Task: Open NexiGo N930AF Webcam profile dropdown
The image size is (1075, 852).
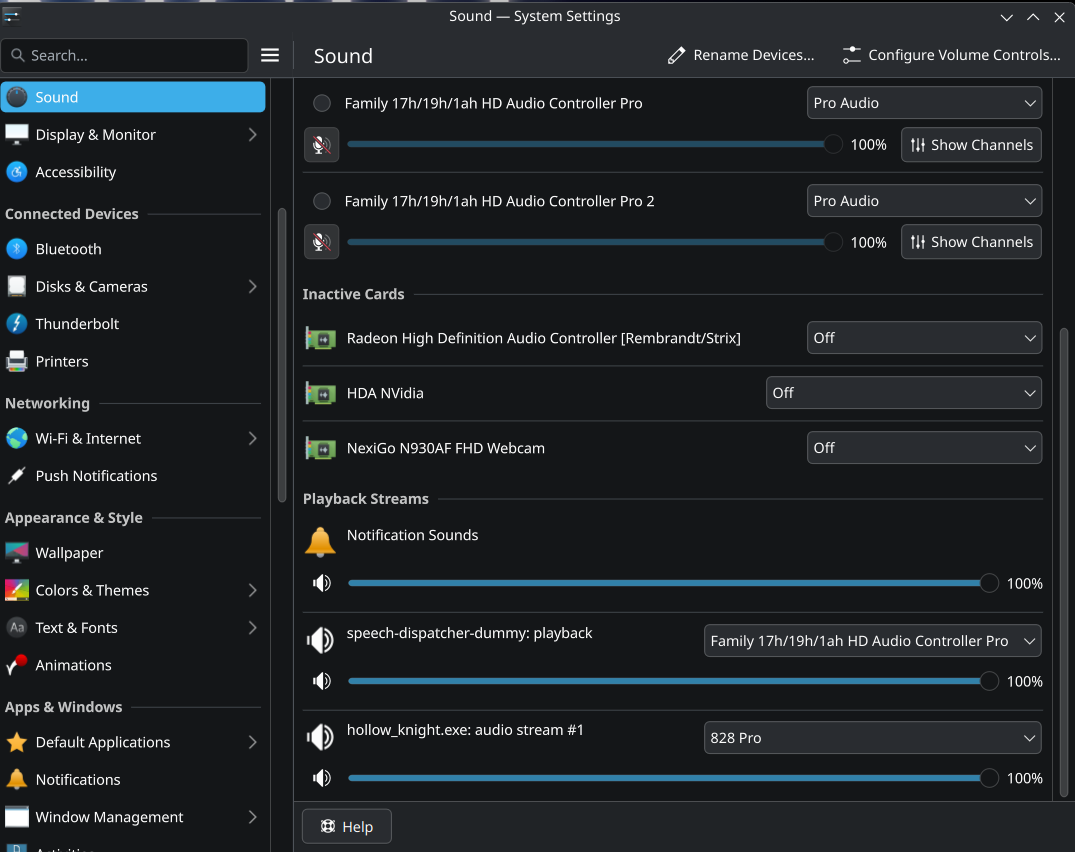Action: 923,448
